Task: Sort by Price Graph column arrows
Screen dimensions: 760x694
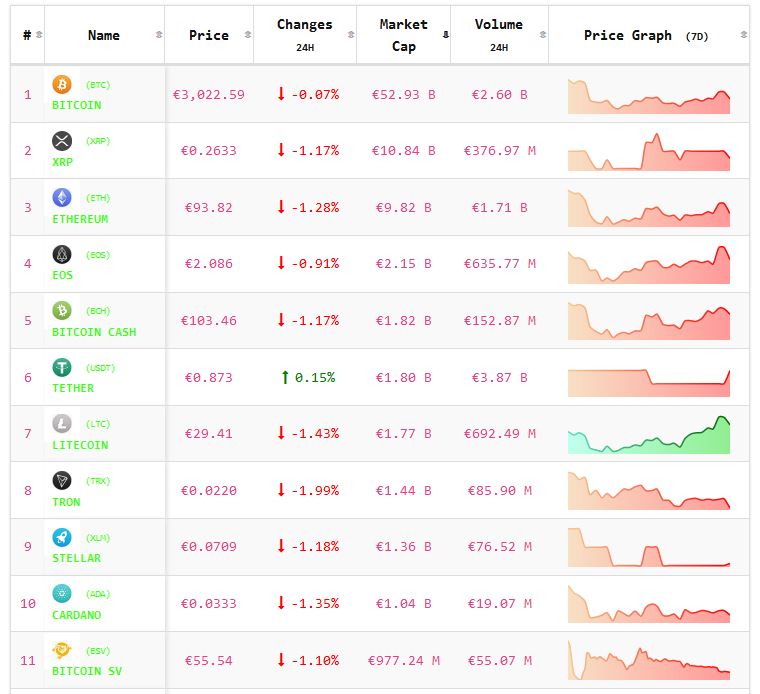Action: tap(742, 35)
